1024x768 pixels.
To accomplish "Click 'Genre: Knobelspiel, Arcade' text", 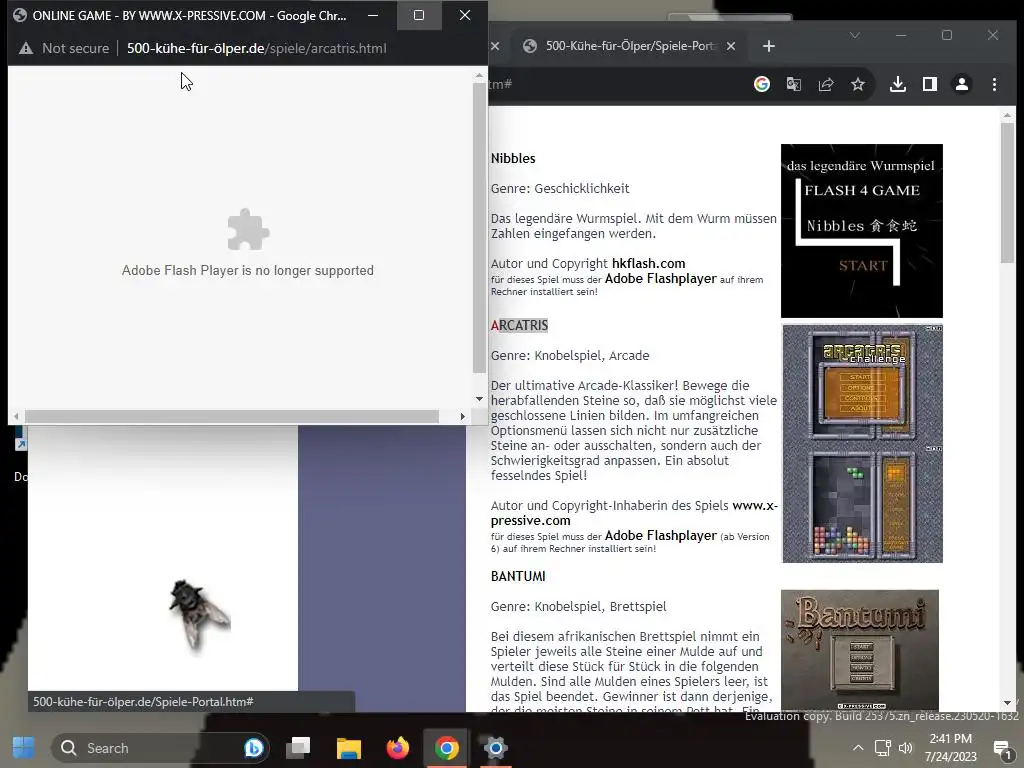I will (x=570, y=355).
